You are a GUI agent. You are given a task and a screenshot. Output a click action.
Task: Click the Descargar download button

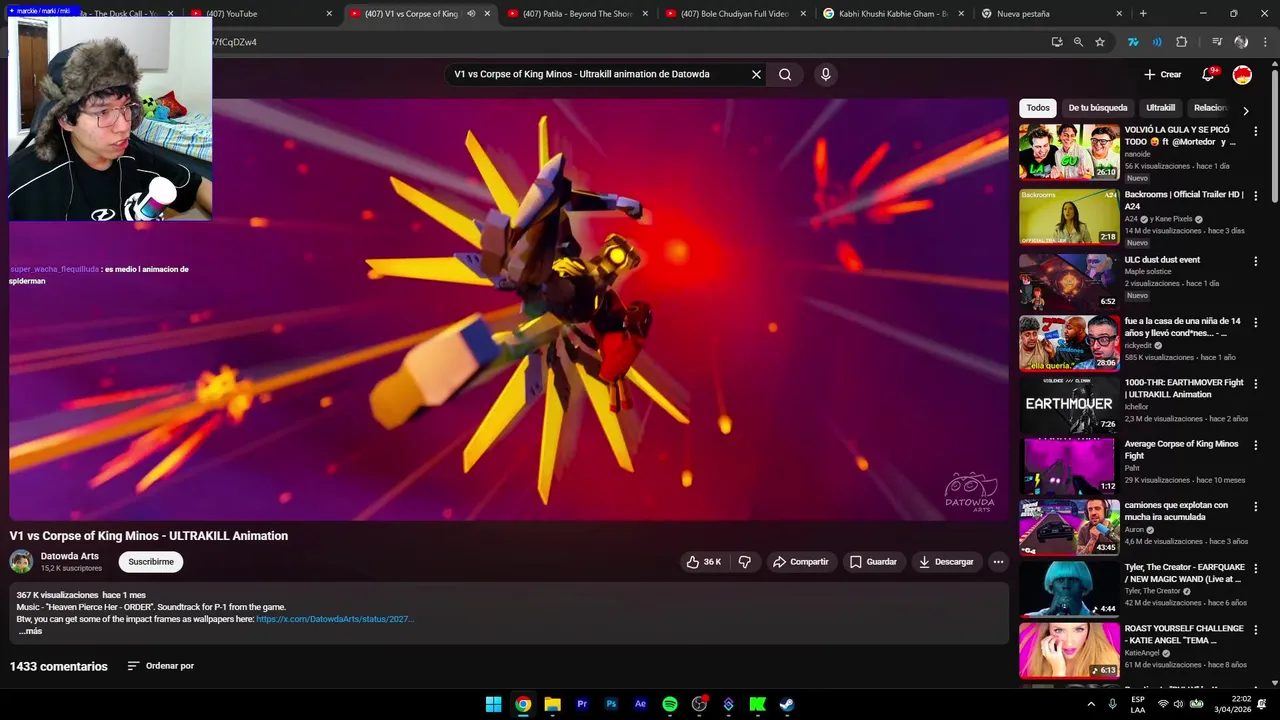click(x=946, y=562)
